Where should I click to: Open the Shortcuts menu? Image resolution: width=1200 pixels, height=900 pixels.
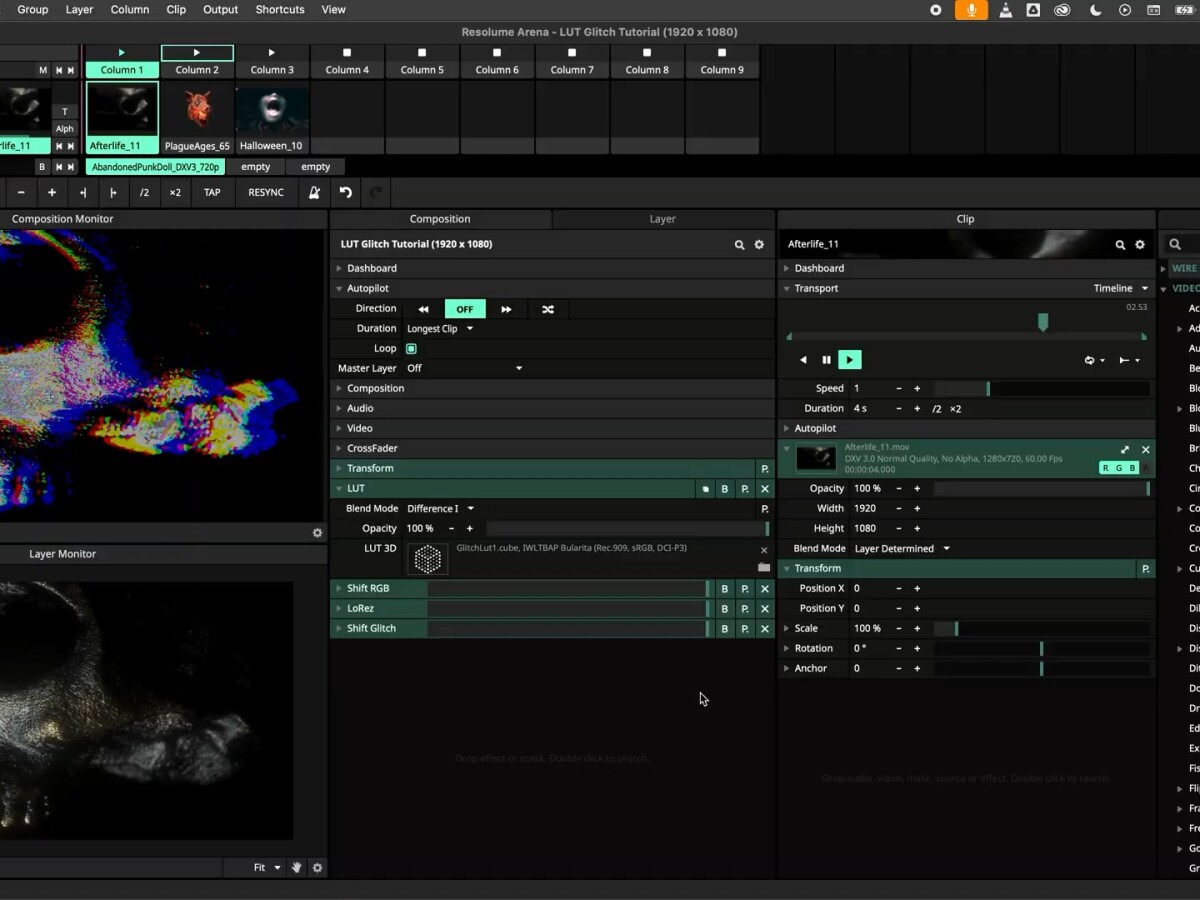pos(279,10)
